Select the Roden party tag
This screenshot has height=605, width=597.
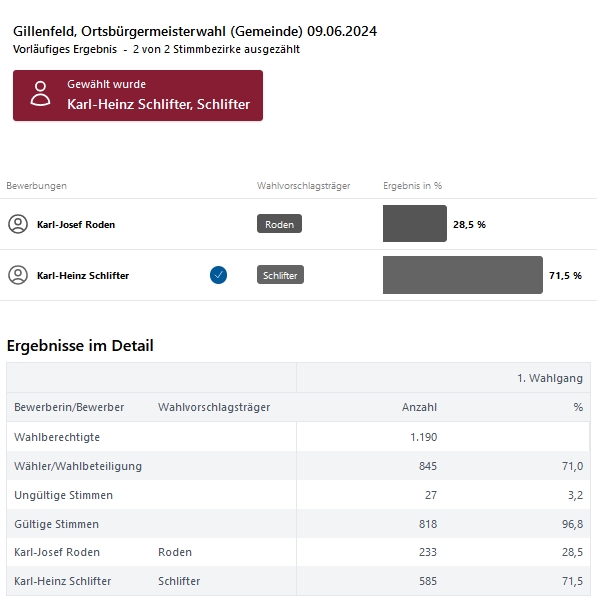coord(279,224)
